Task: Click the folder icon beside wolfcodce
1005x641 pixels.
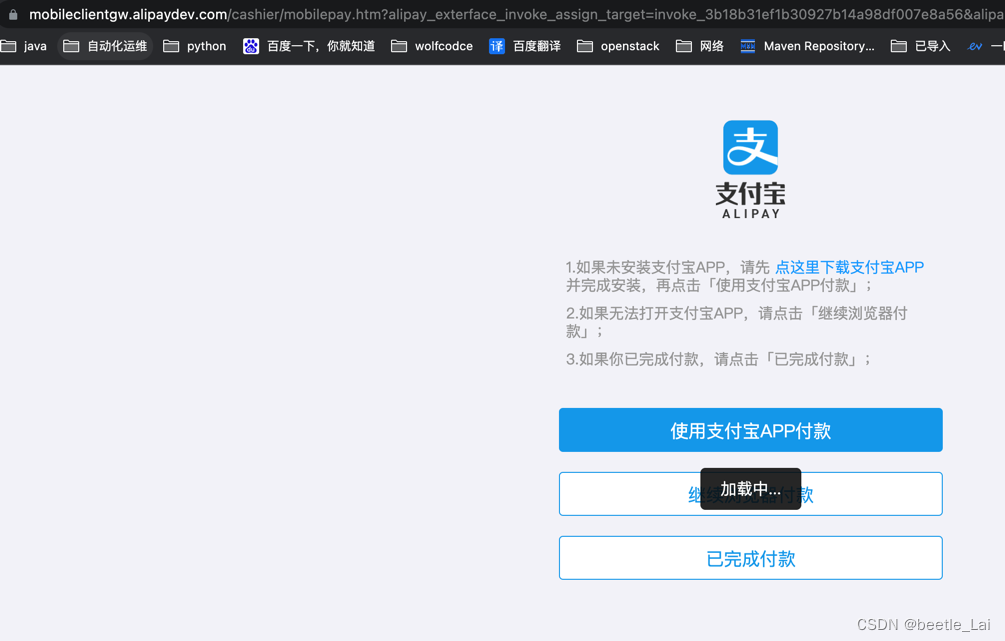Action: (x=399, y=46)
